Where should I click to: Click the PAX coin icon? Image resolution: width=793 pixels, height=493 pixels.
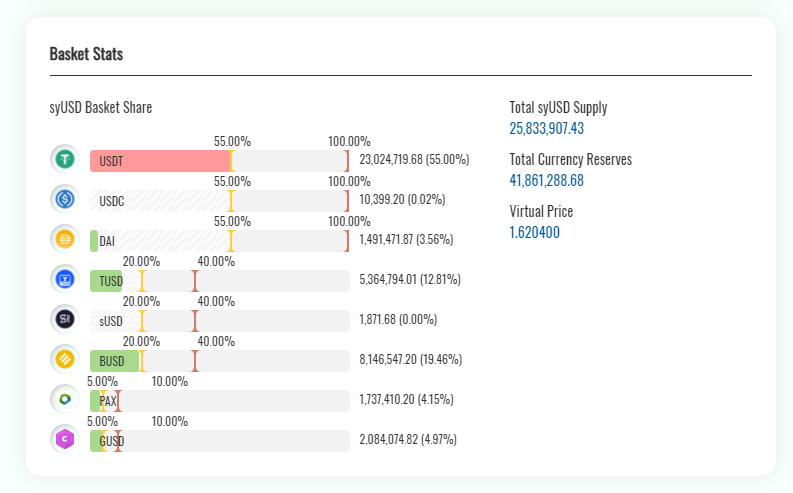(x=64, y=399)
